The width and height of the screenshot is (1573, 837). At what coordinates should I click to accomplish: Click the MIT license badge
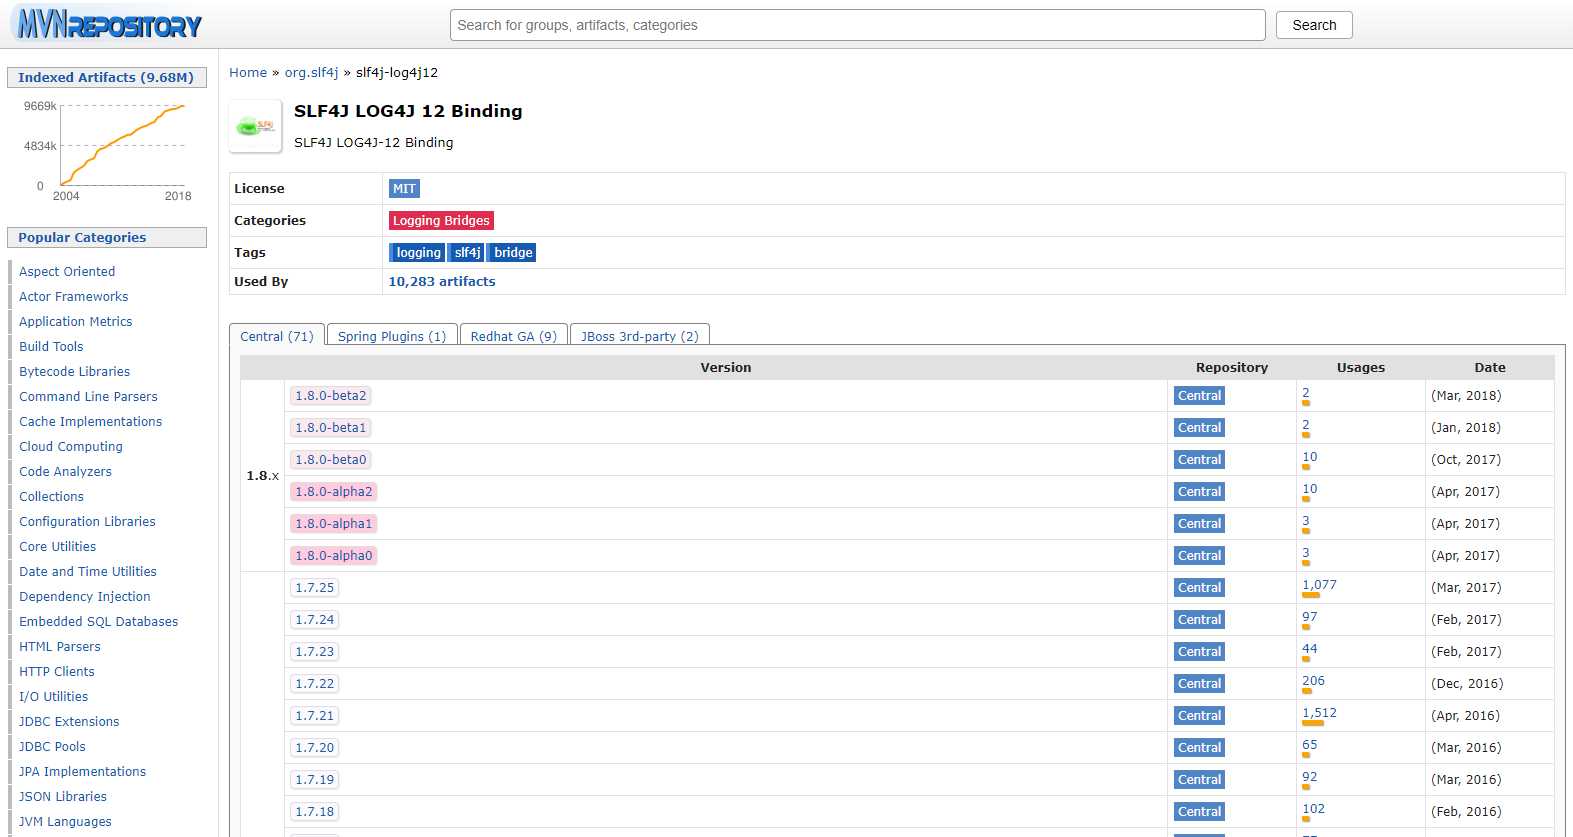(x=404, y=189)
